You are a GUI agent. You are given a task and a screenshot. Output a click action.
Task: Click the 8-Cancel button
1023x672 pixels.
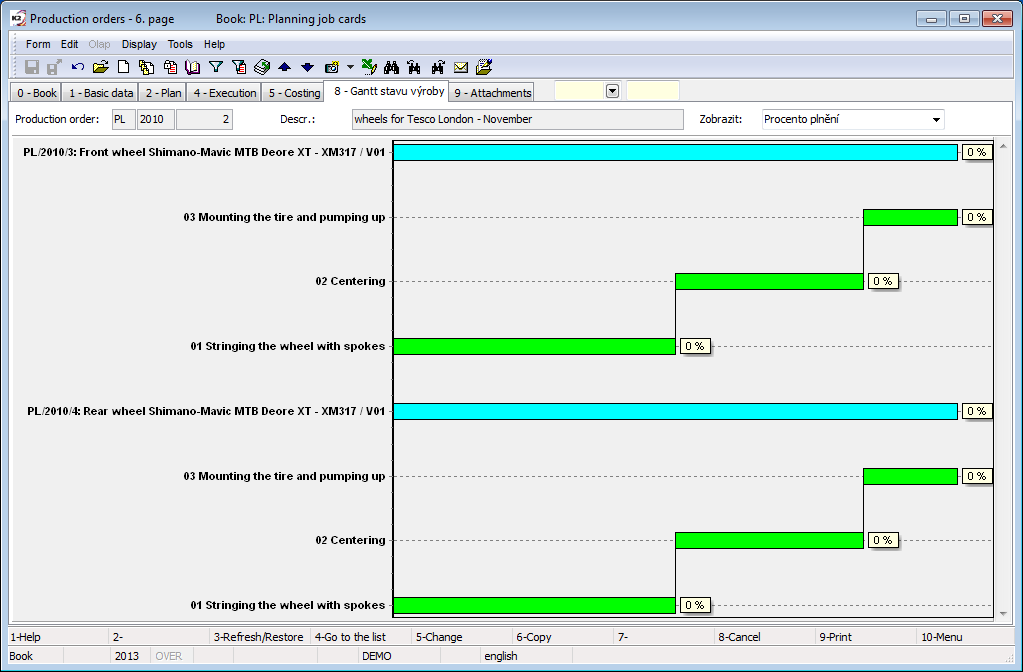tap(764, 637)
